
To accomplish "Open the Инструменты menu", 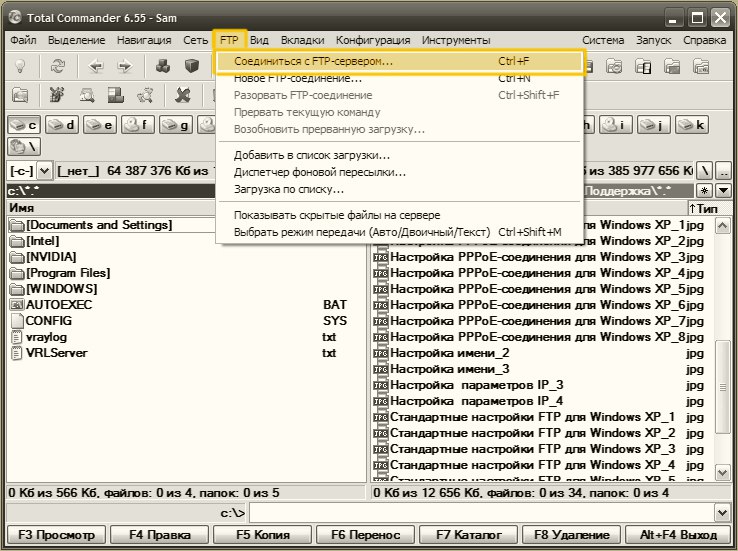I will pos(456,40).
